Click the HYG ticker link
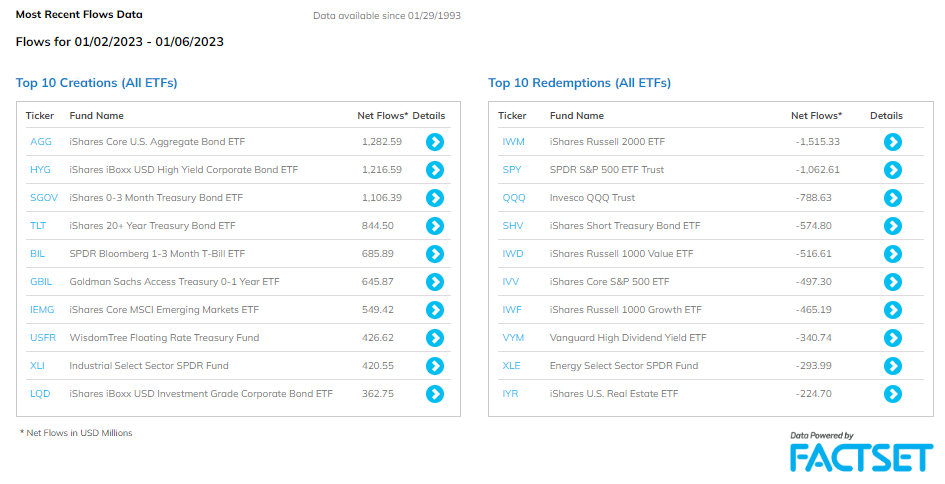Screen dimensions: 945x484 40,170
